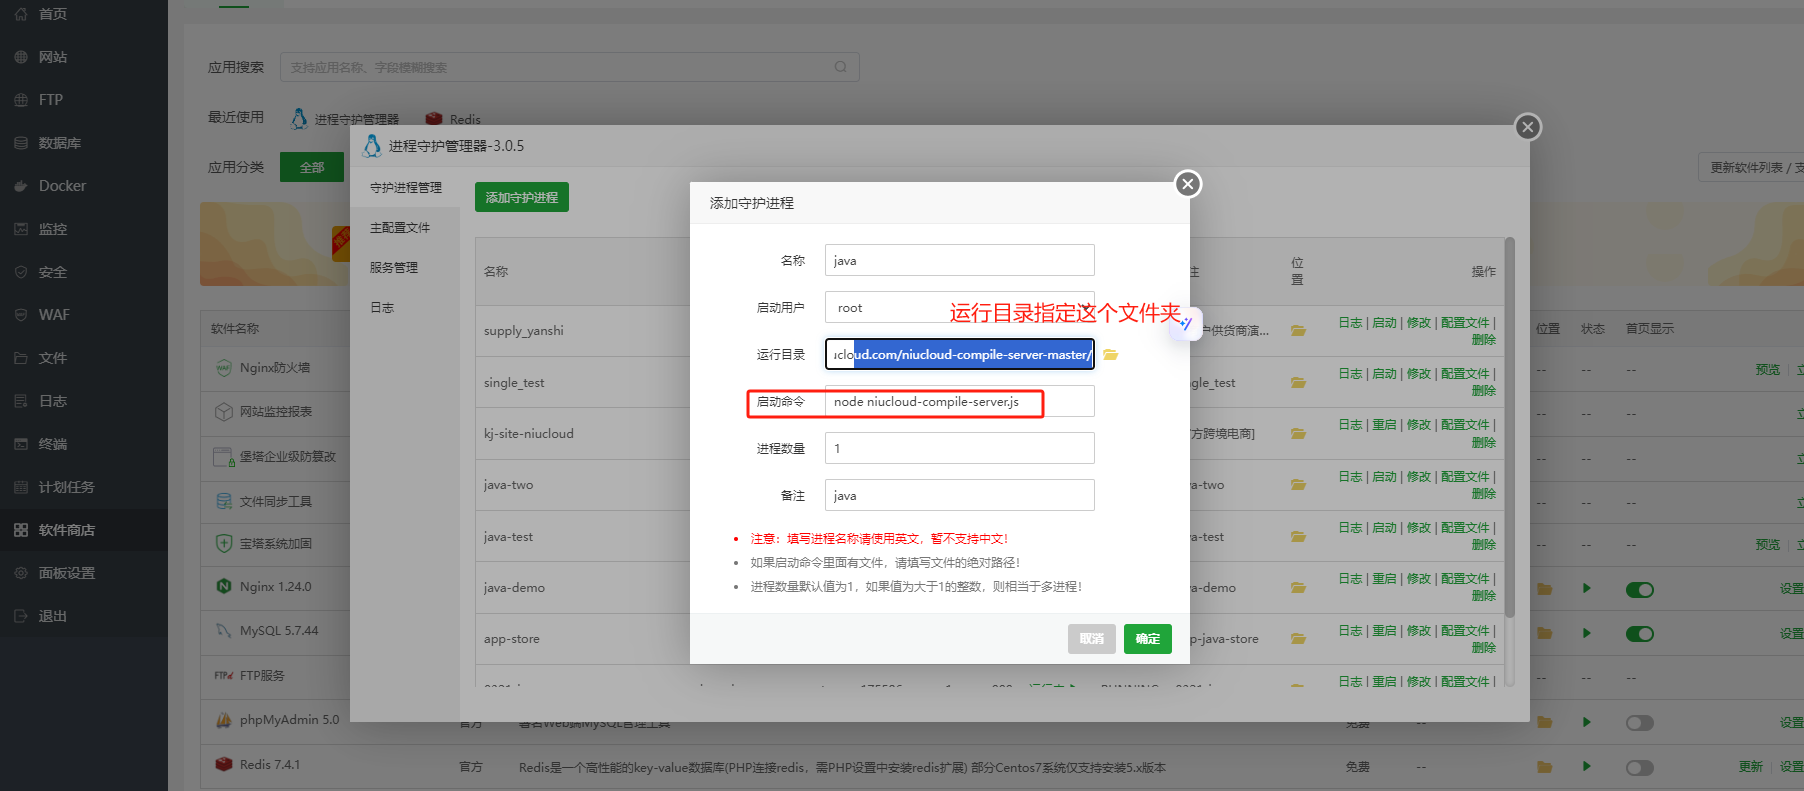Click 确定 button in dialog

point(1147,639)
